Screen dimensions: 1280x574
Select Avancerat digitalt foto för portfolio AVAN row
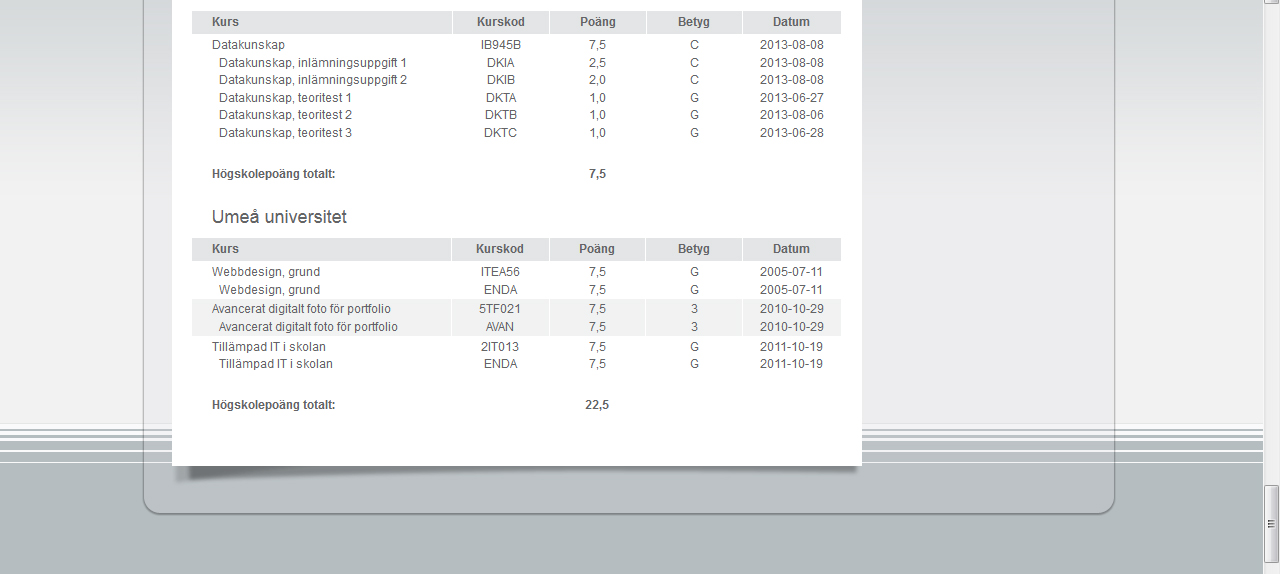[308, 327]
